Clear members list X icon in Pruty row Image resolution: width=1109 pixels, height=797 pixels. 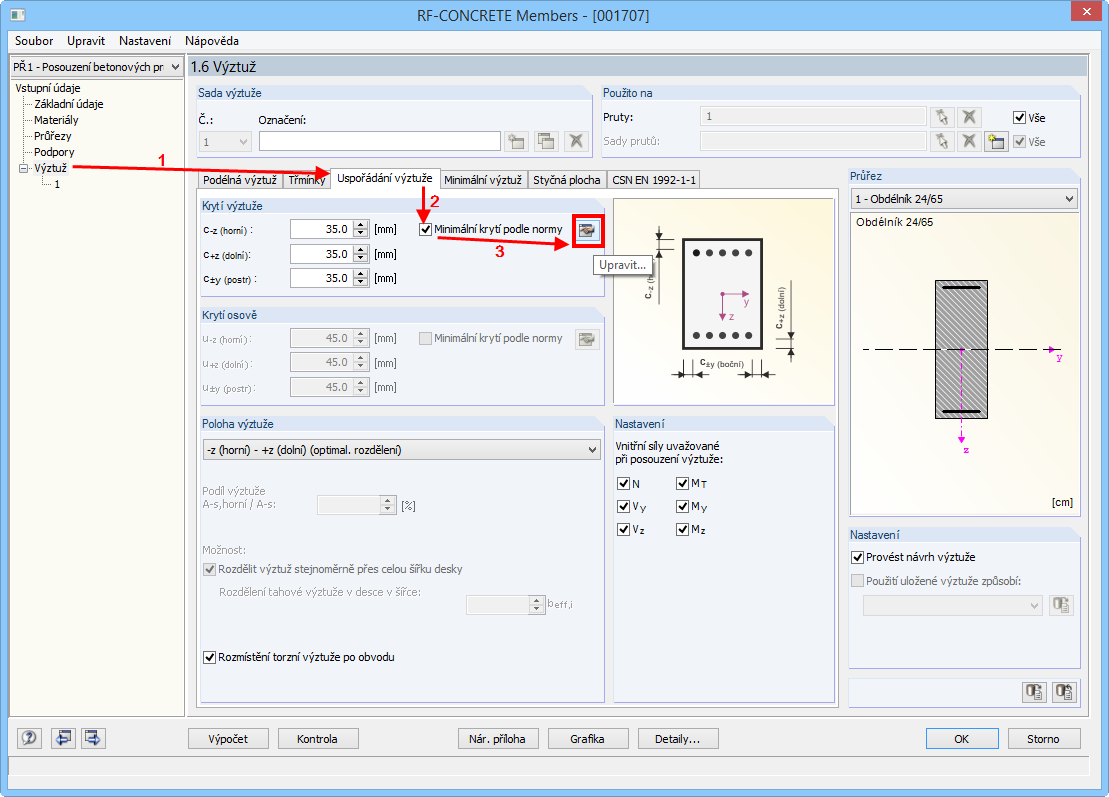969,117
